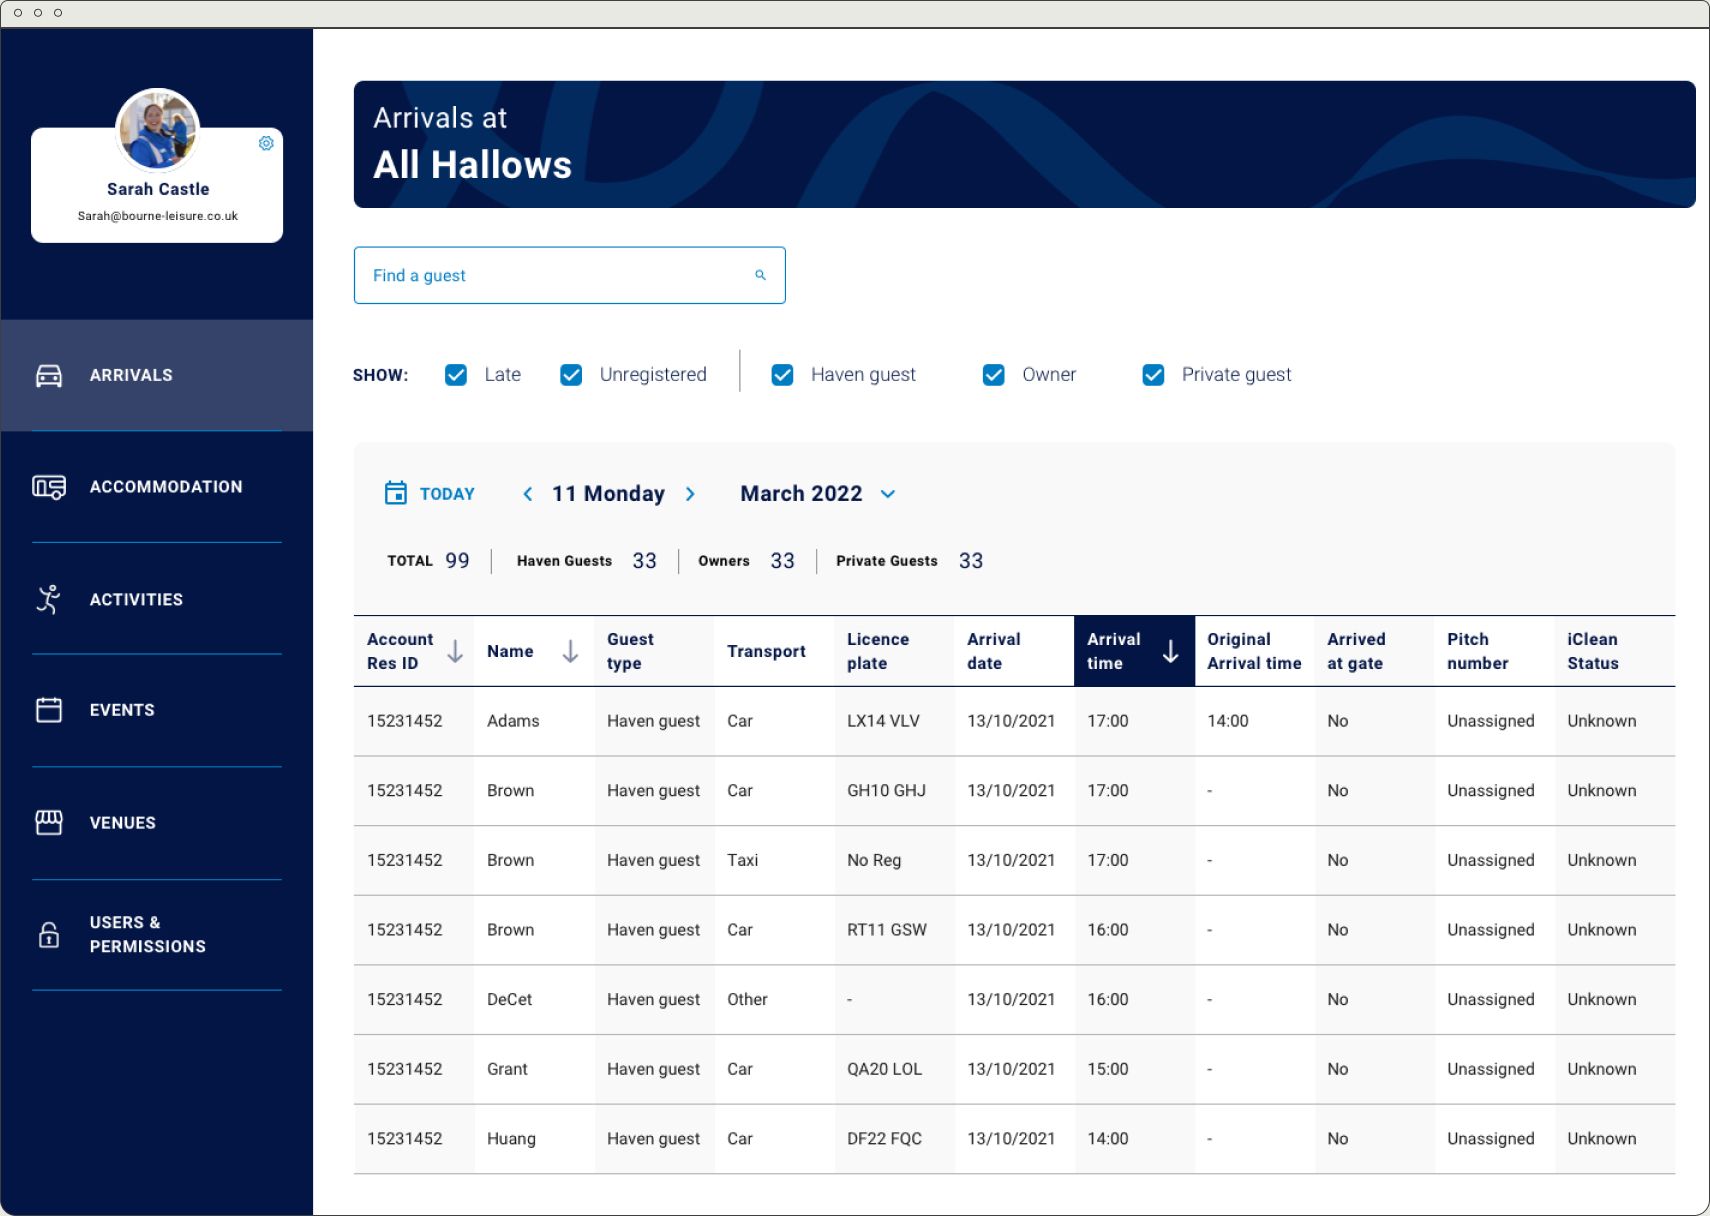Viewport: 1710px width, 1216px height.
Task: Open the Accommodation menu item
Action: [157, 487]
